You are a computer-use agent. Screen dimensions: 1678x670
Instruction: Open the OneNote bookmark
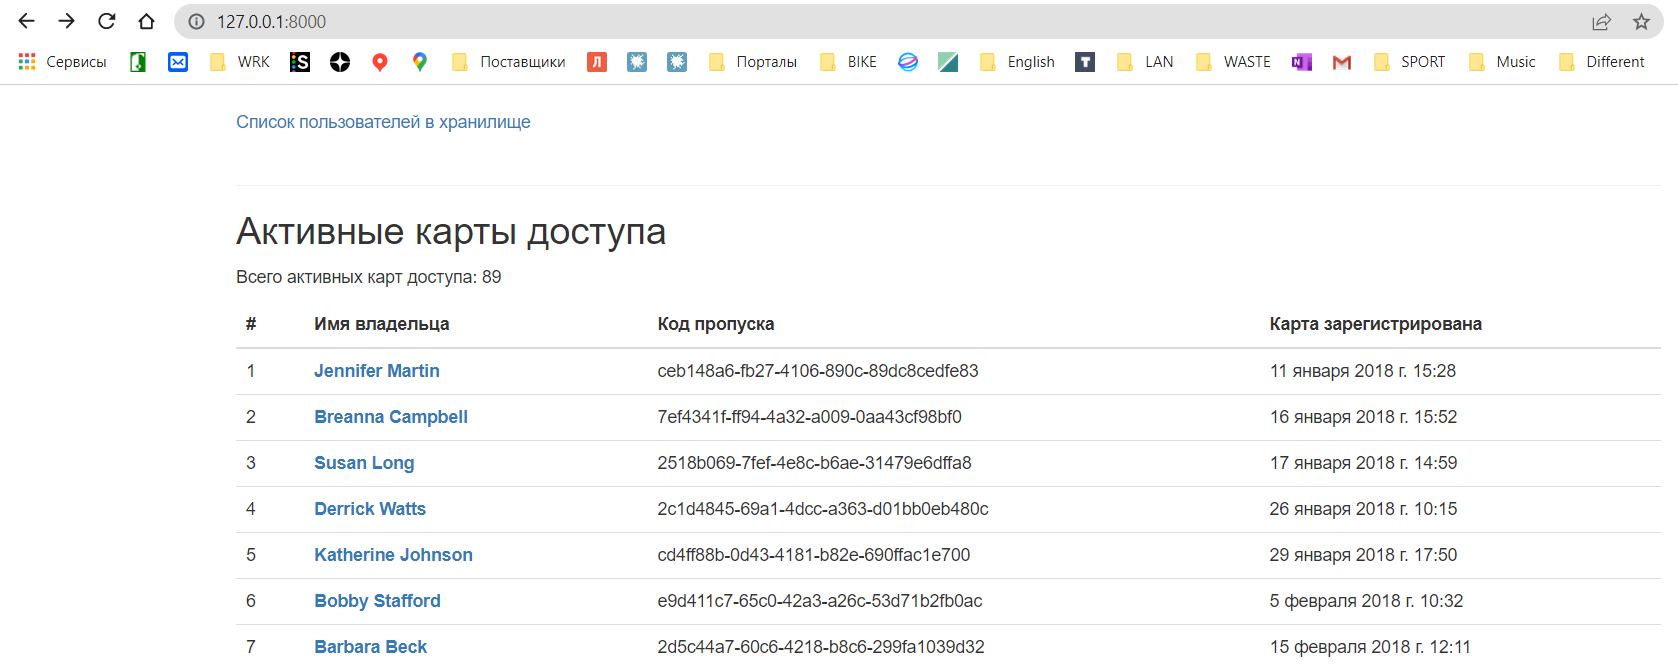pos(1302,62)
